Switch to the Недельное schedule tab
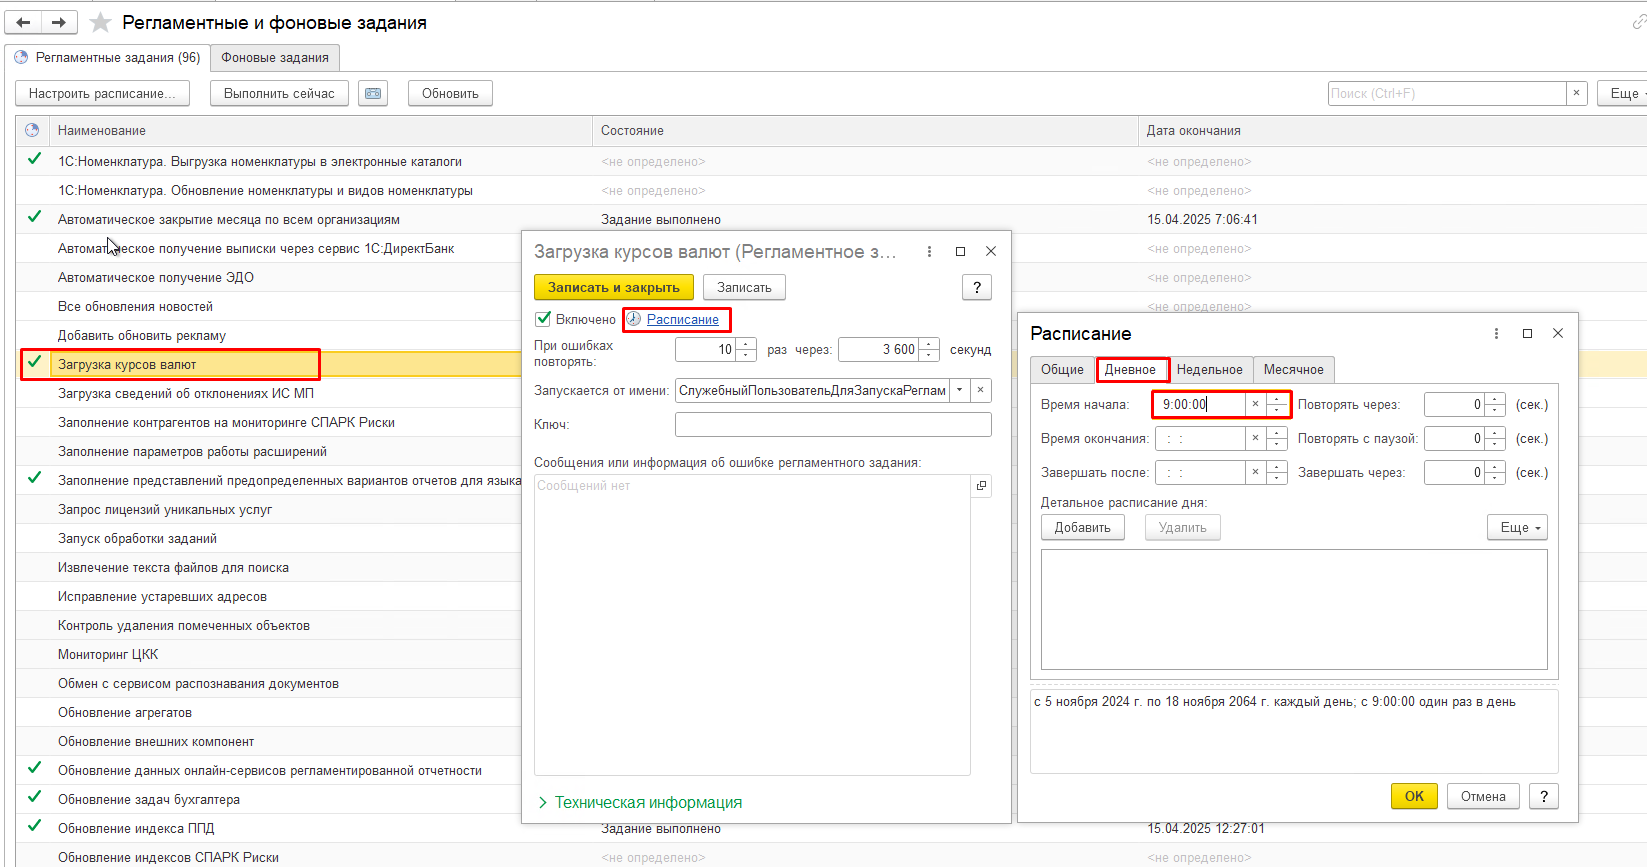This screenshot has width=1647, height=867. (1209, 369)
